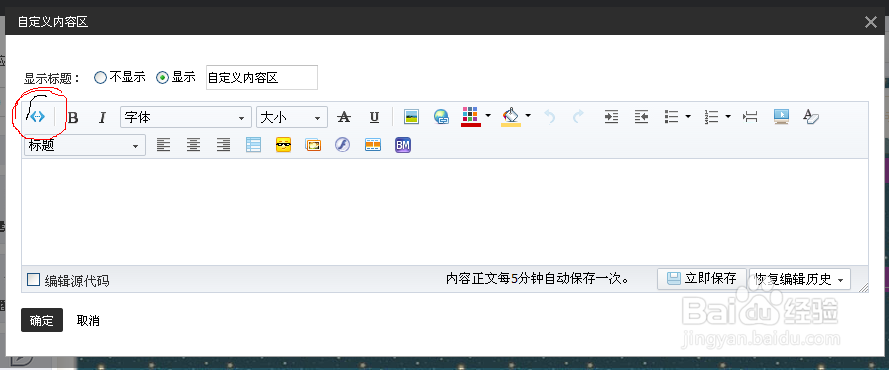Pick text color grid swatch

(x=471, y=116)
